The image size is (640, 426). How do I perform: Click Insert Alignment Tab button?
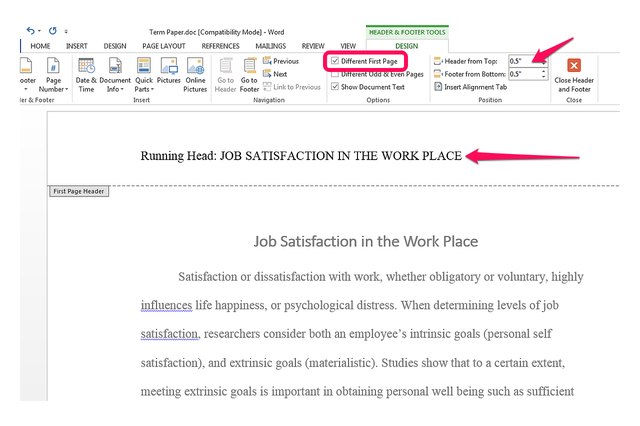[470, 87]
